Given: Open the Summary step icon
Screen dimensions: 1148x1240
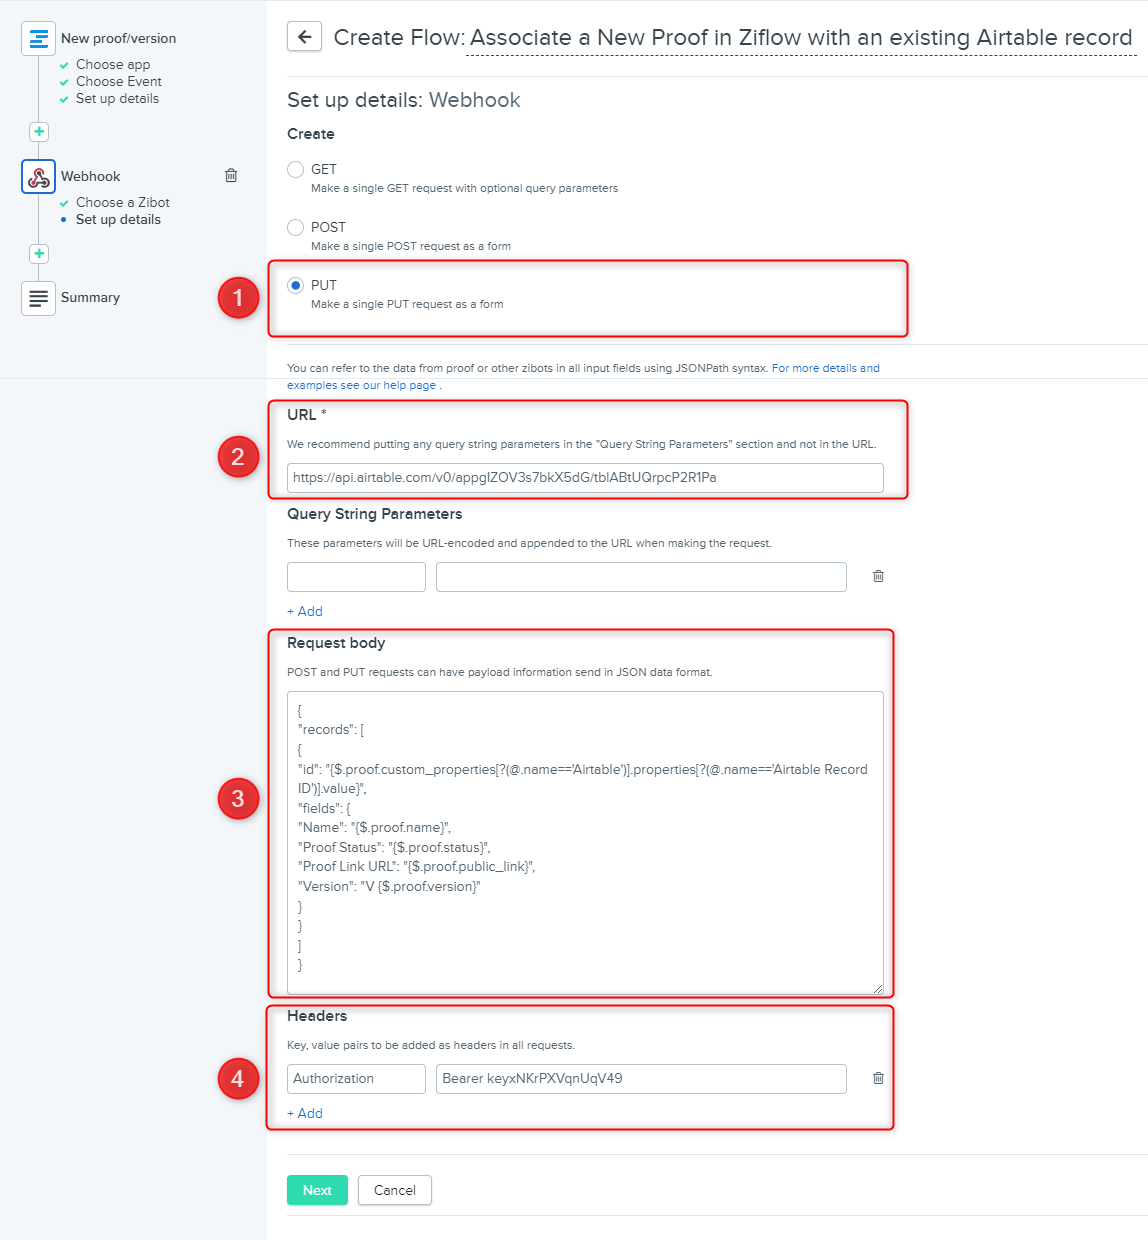Looking at the screenshot, I should 38,298.
